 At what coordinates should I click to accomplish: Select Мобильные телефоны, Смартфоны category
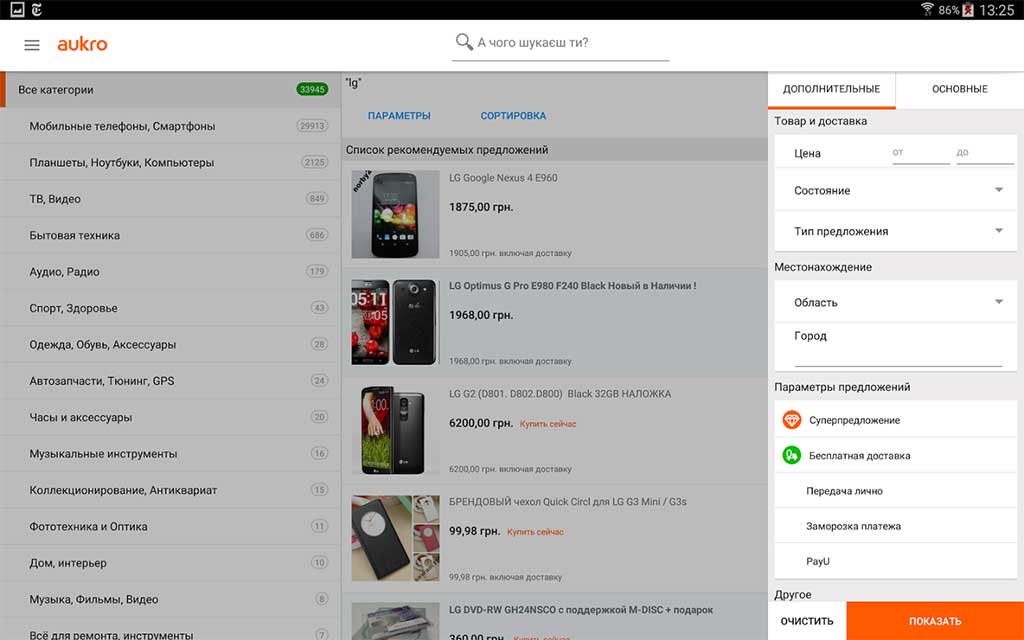pyautogui.click(x=170, y=126)
